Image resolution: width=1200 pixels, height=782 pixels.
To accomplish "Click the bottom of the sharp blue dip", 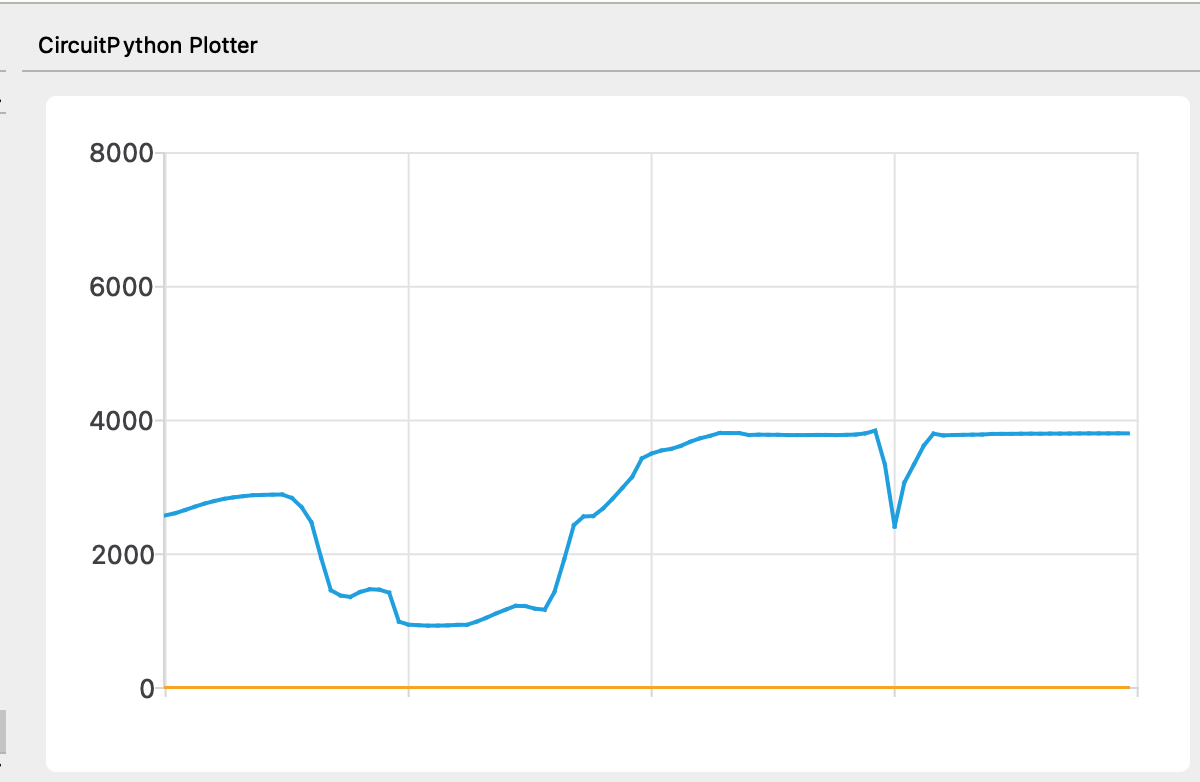I will [x=895, y=526].
